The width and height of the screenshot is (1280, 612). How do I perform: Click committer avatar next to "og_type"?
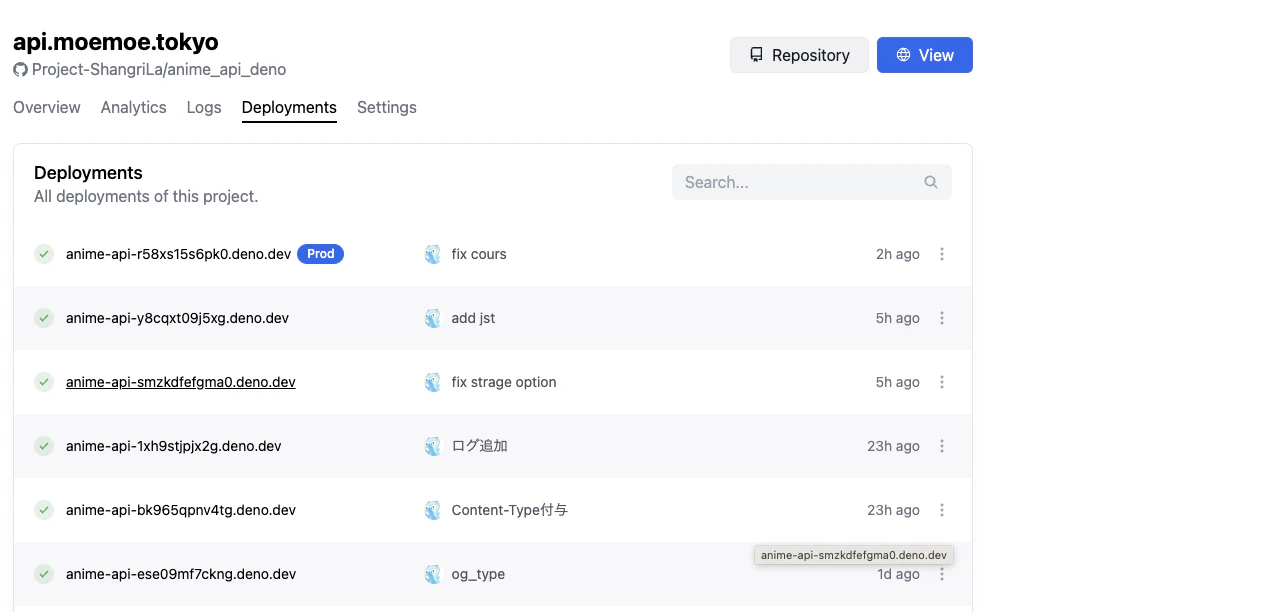tap(433, 574)
